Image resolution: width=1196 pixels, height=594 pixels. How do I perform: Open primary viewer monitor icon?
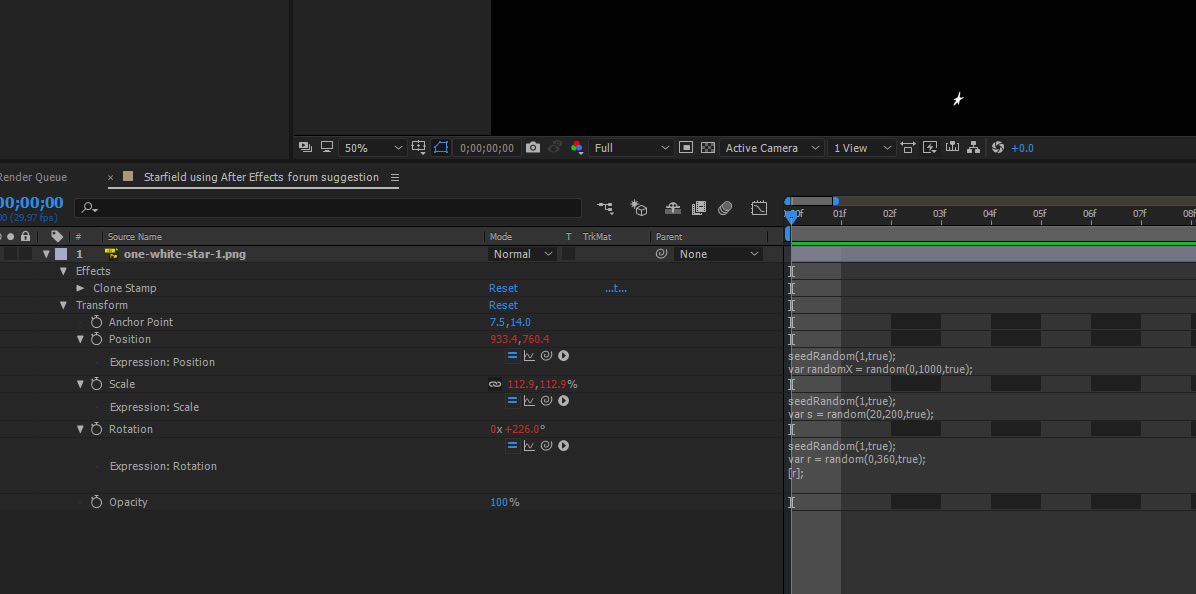pyautogui.click(x=327, y=147)
